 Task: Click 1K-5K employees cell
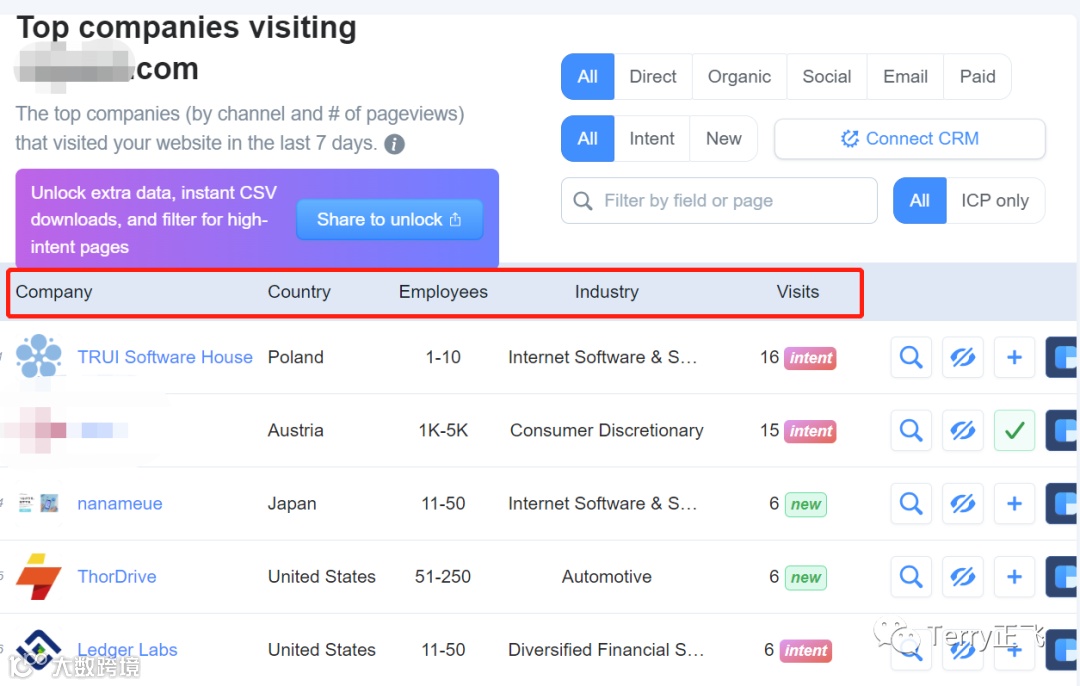click(443, 430)
